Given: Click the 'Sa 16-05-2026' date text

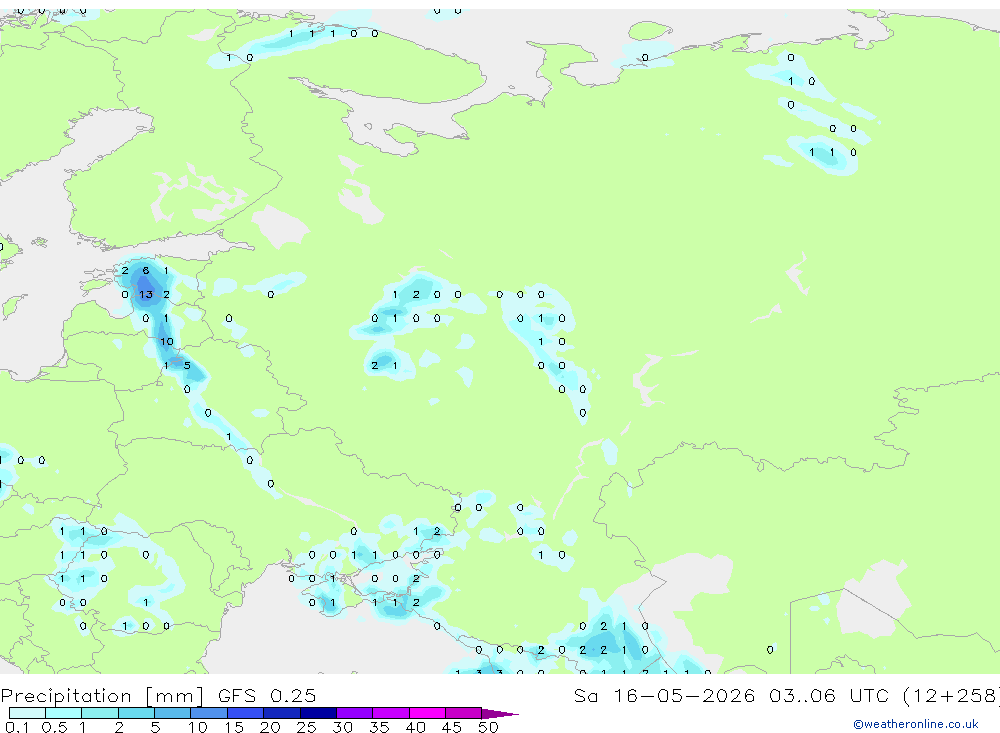Looking at the screenshot, I should coord(664,695).
